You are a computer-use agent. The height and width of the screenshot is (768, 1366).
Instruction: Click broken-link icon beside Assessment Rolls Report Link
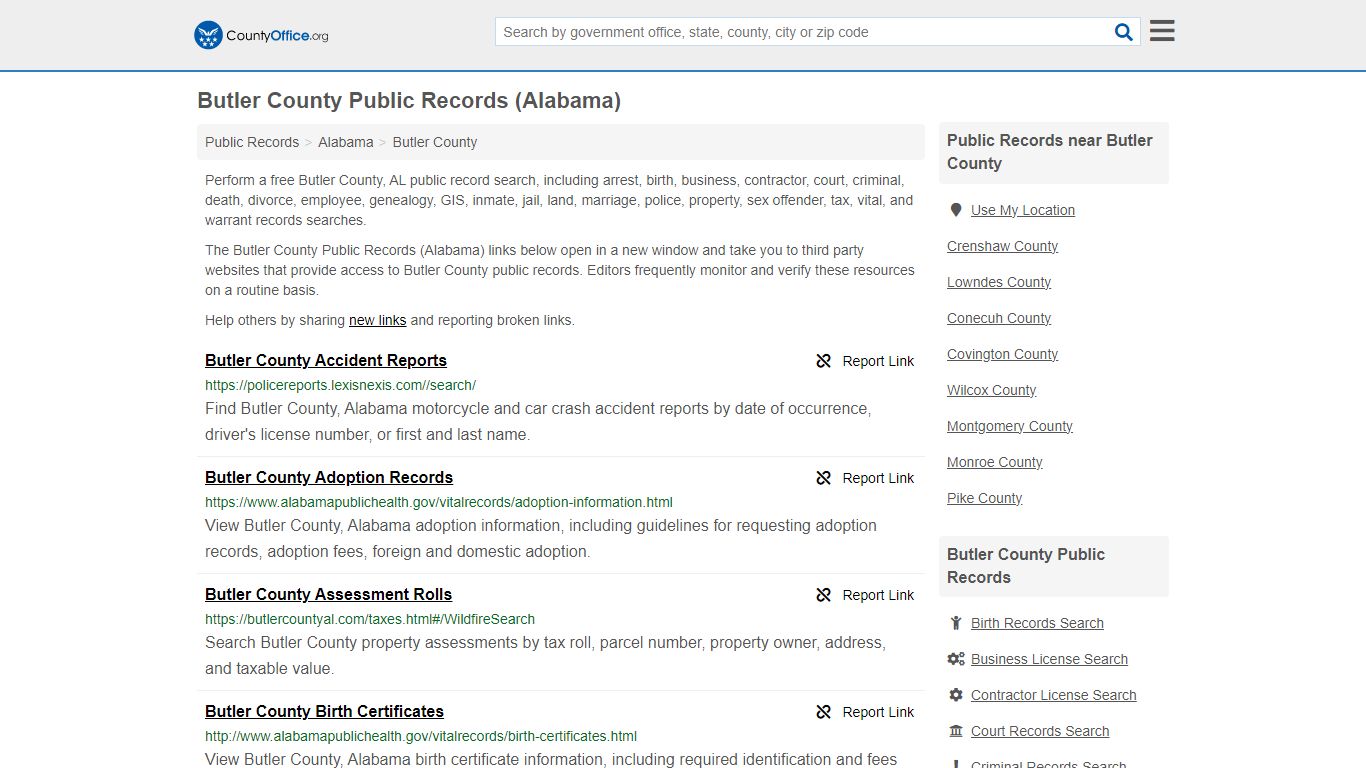[823, 595]
